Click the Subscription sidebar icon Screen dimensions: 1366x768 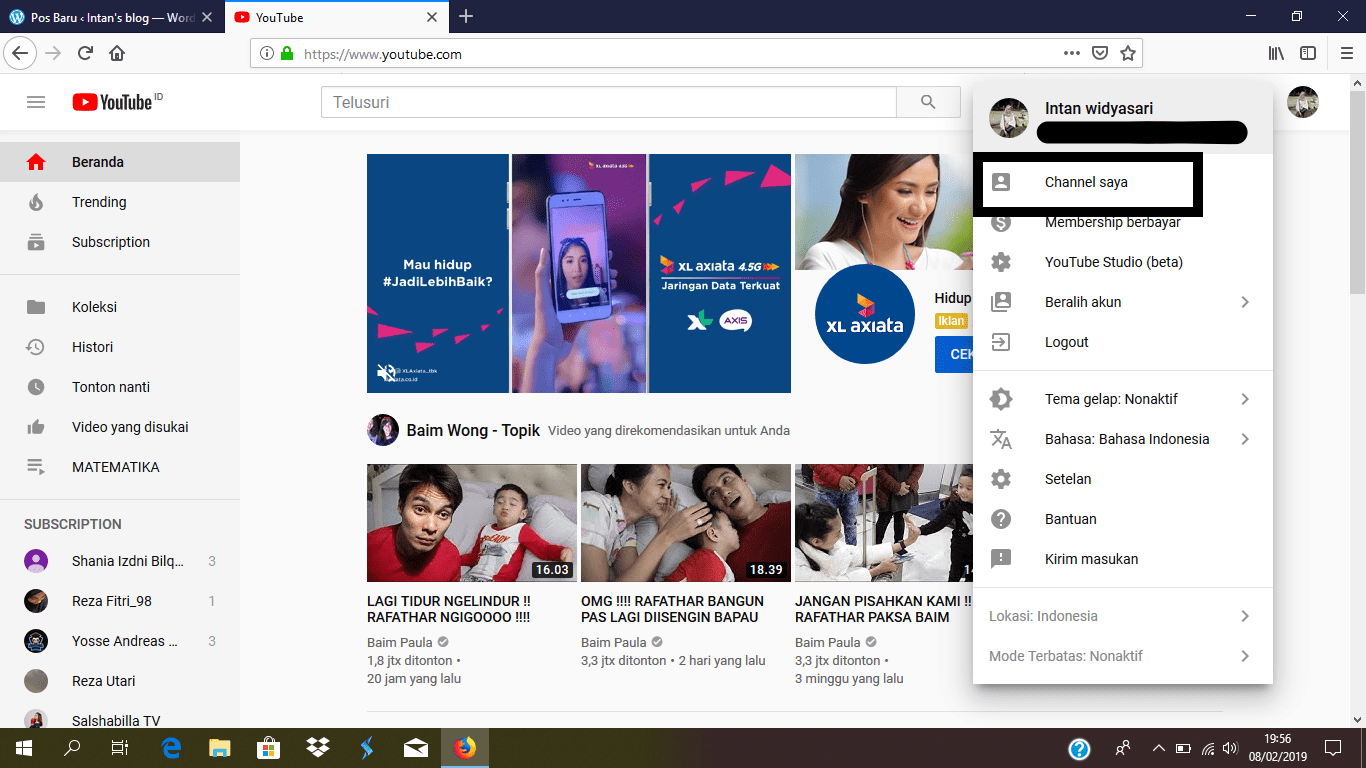pos(36,242)
